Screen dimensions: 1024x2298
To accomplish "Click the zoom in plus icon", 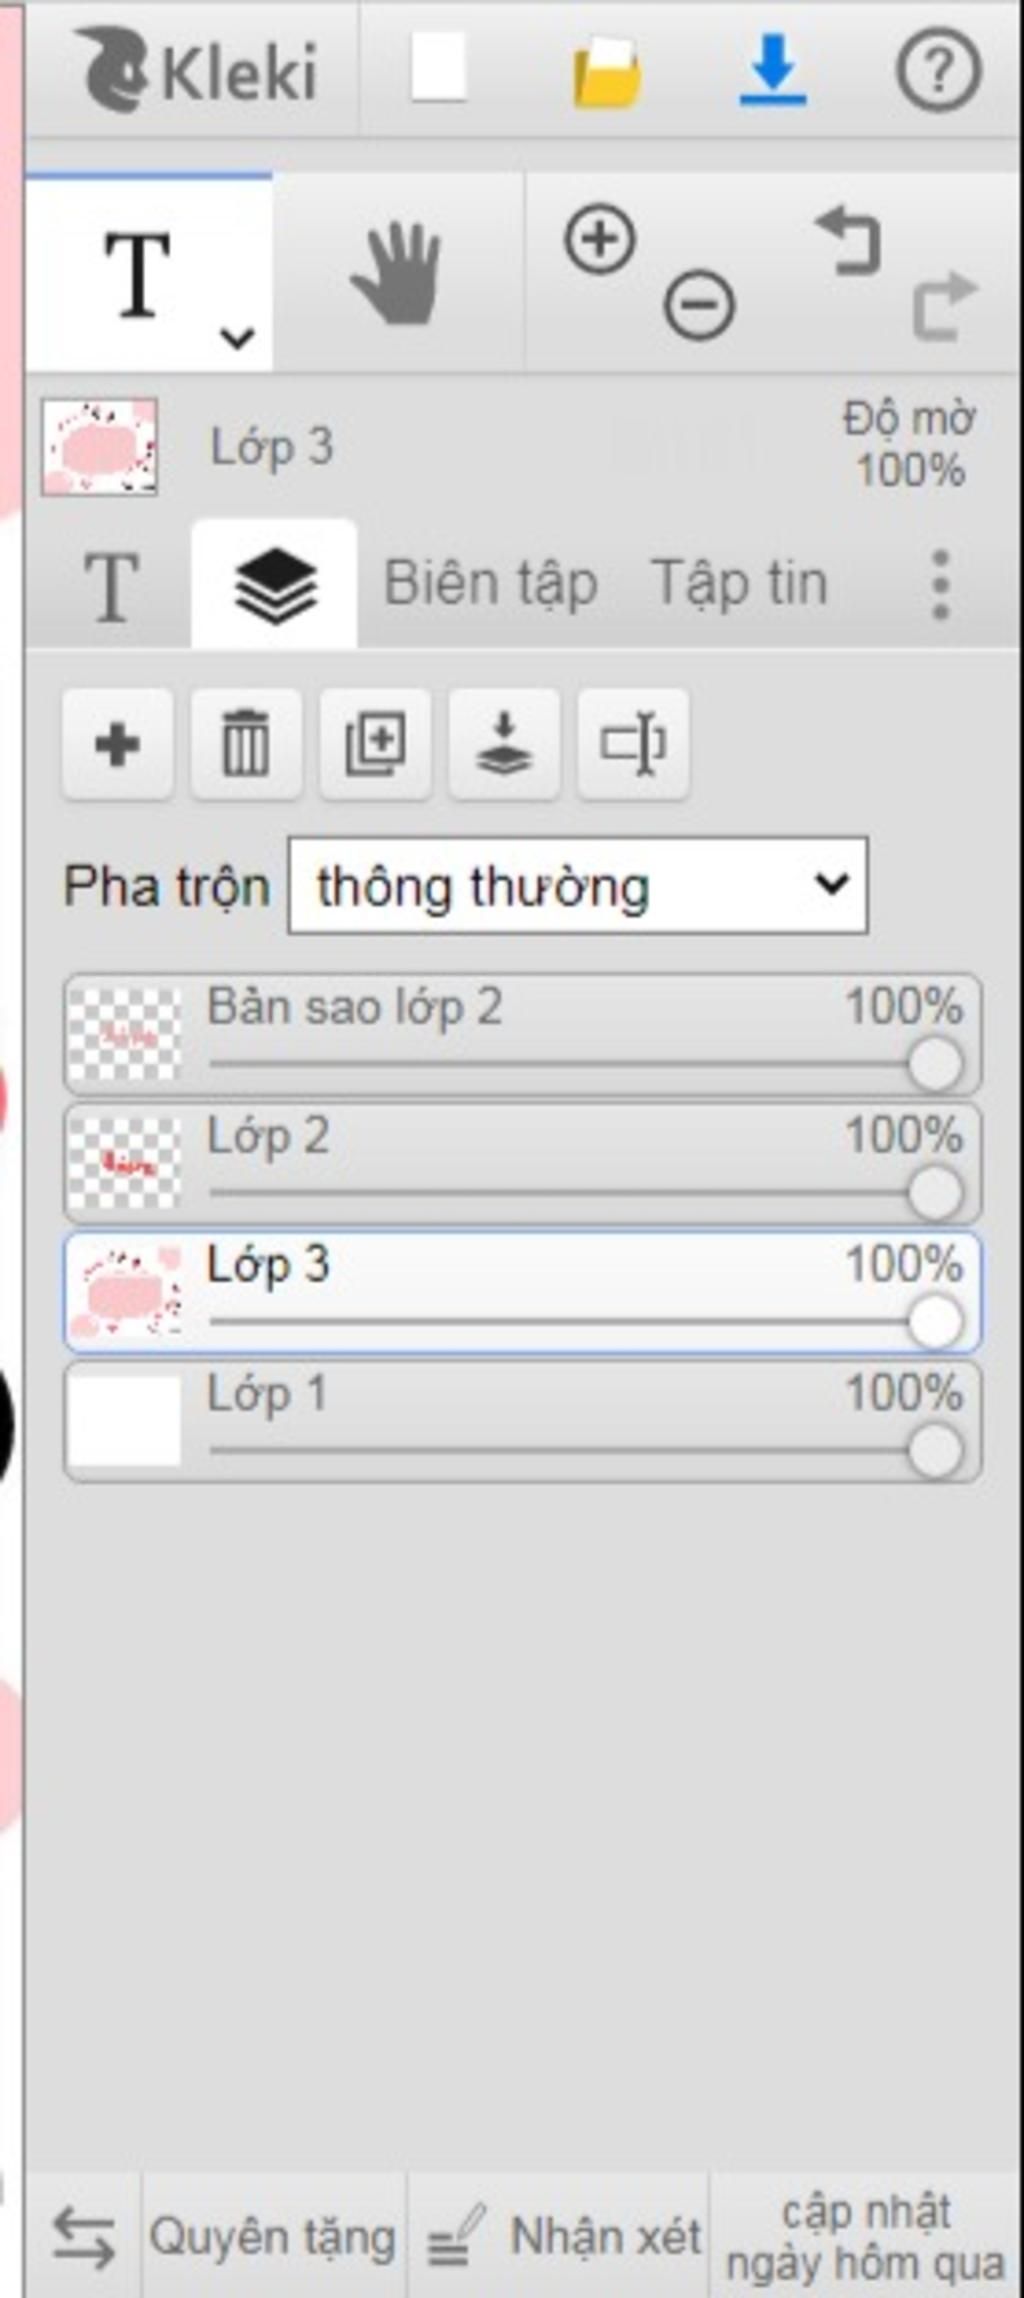I will coord(600,240).
